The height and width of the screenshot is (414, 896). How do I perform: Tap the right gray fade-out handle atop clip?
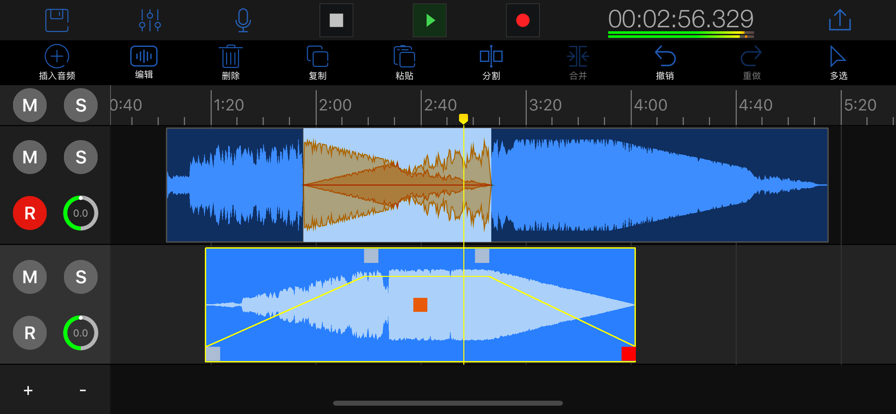pyautogui.click(x=482, y=256)
